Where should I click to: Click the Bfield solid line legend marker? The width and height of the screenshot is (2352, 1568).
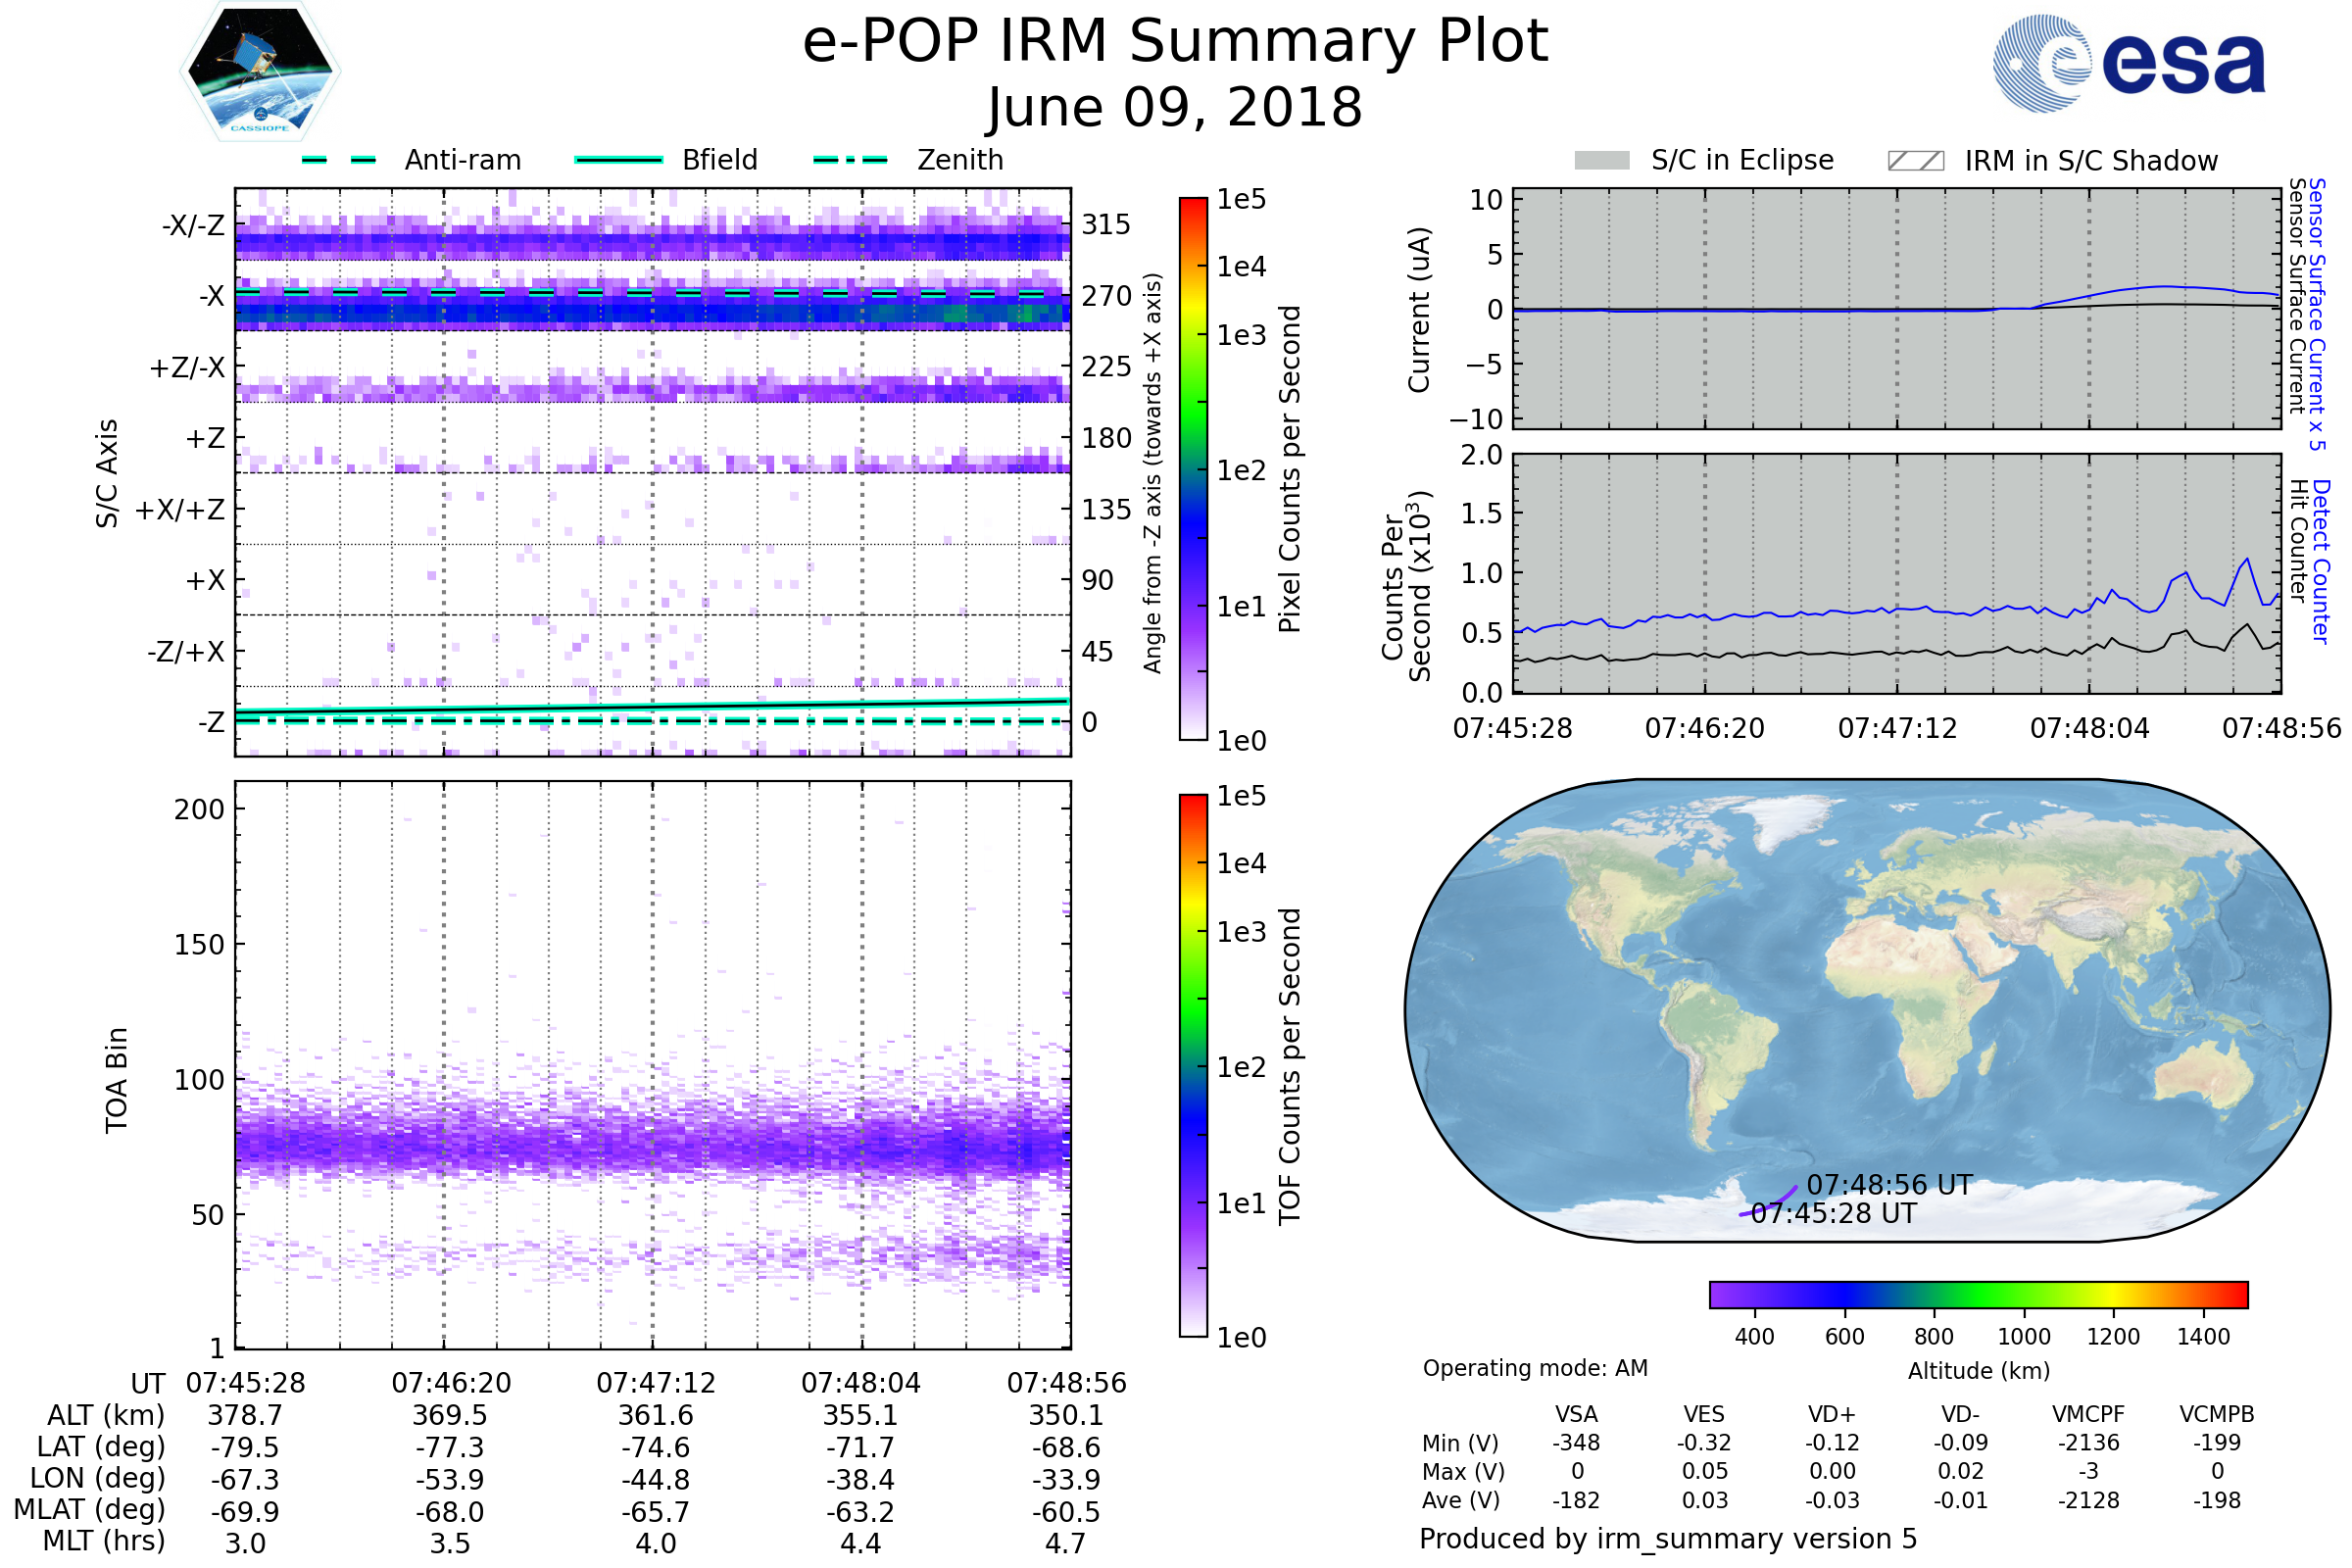(x=618, y=160)
